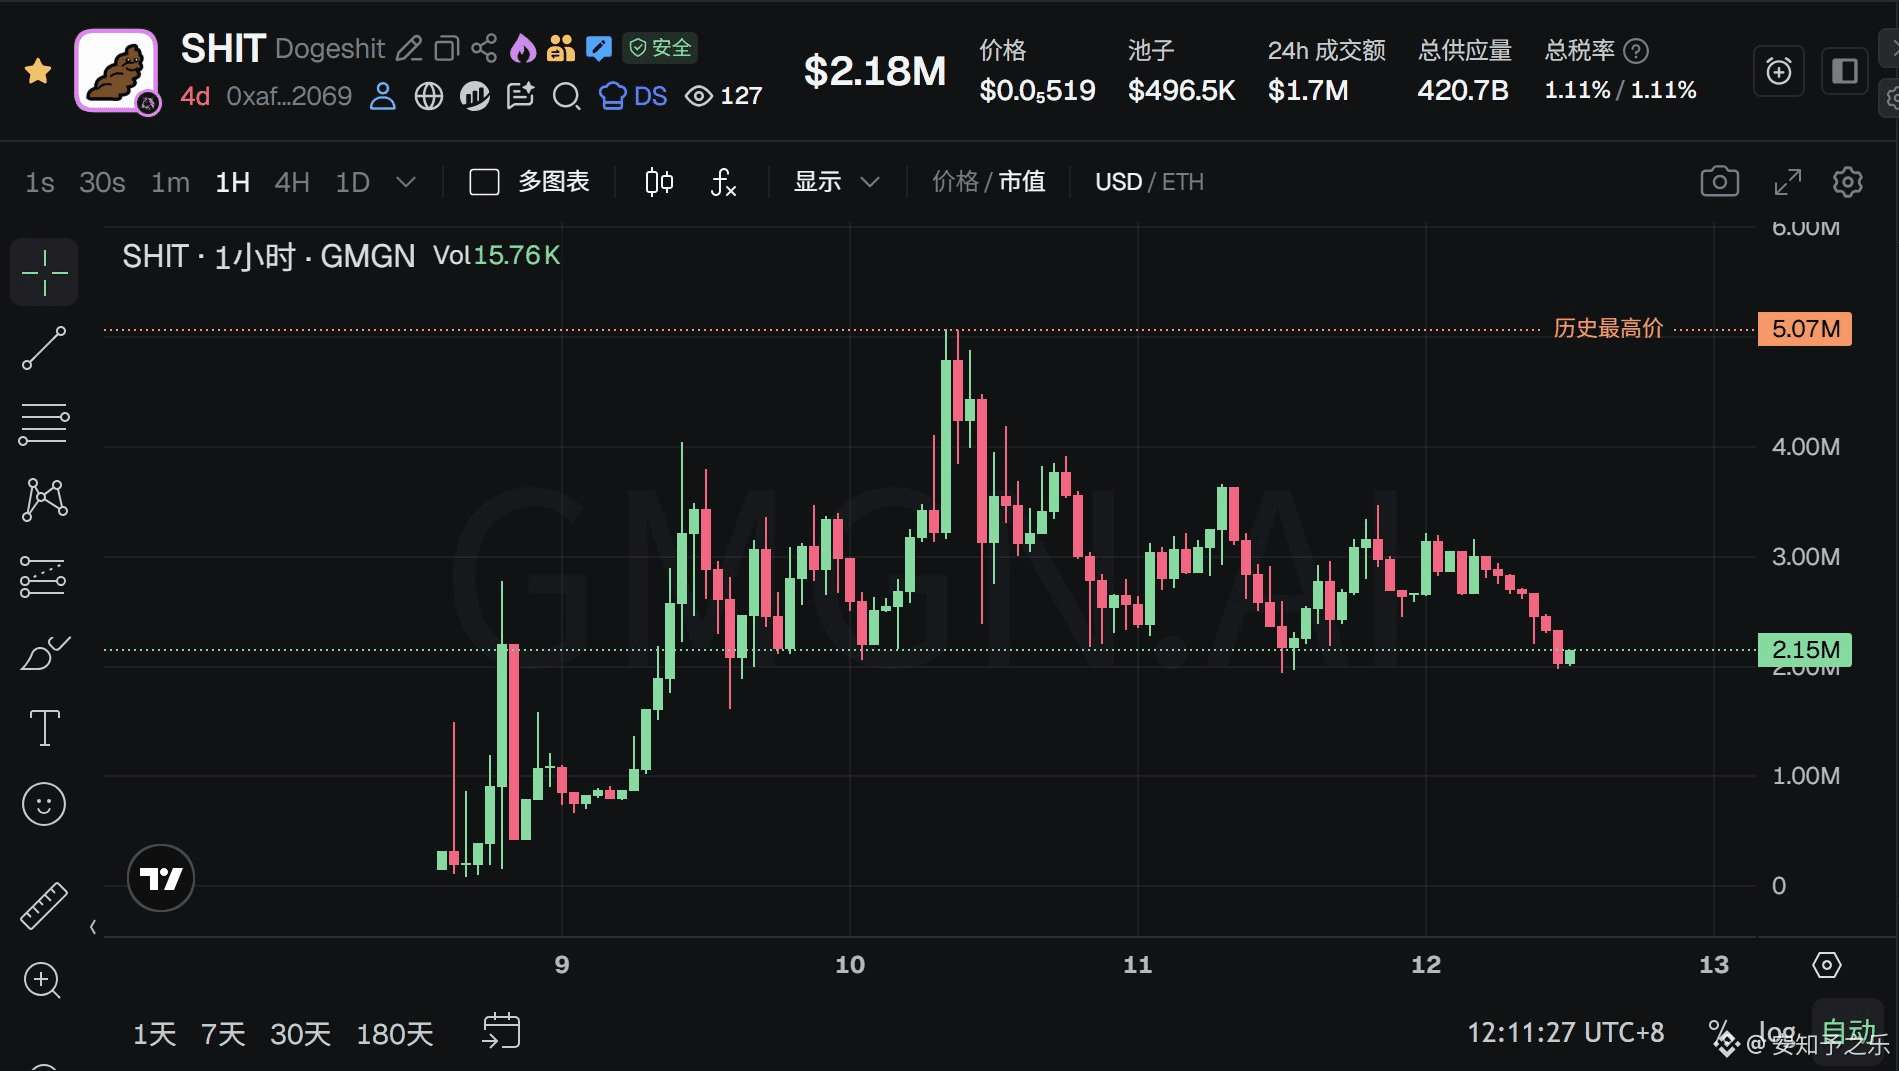This screenshot has width=1899, height=1071.
Task: Share the Dogeshit token
Action: [484, 48]
